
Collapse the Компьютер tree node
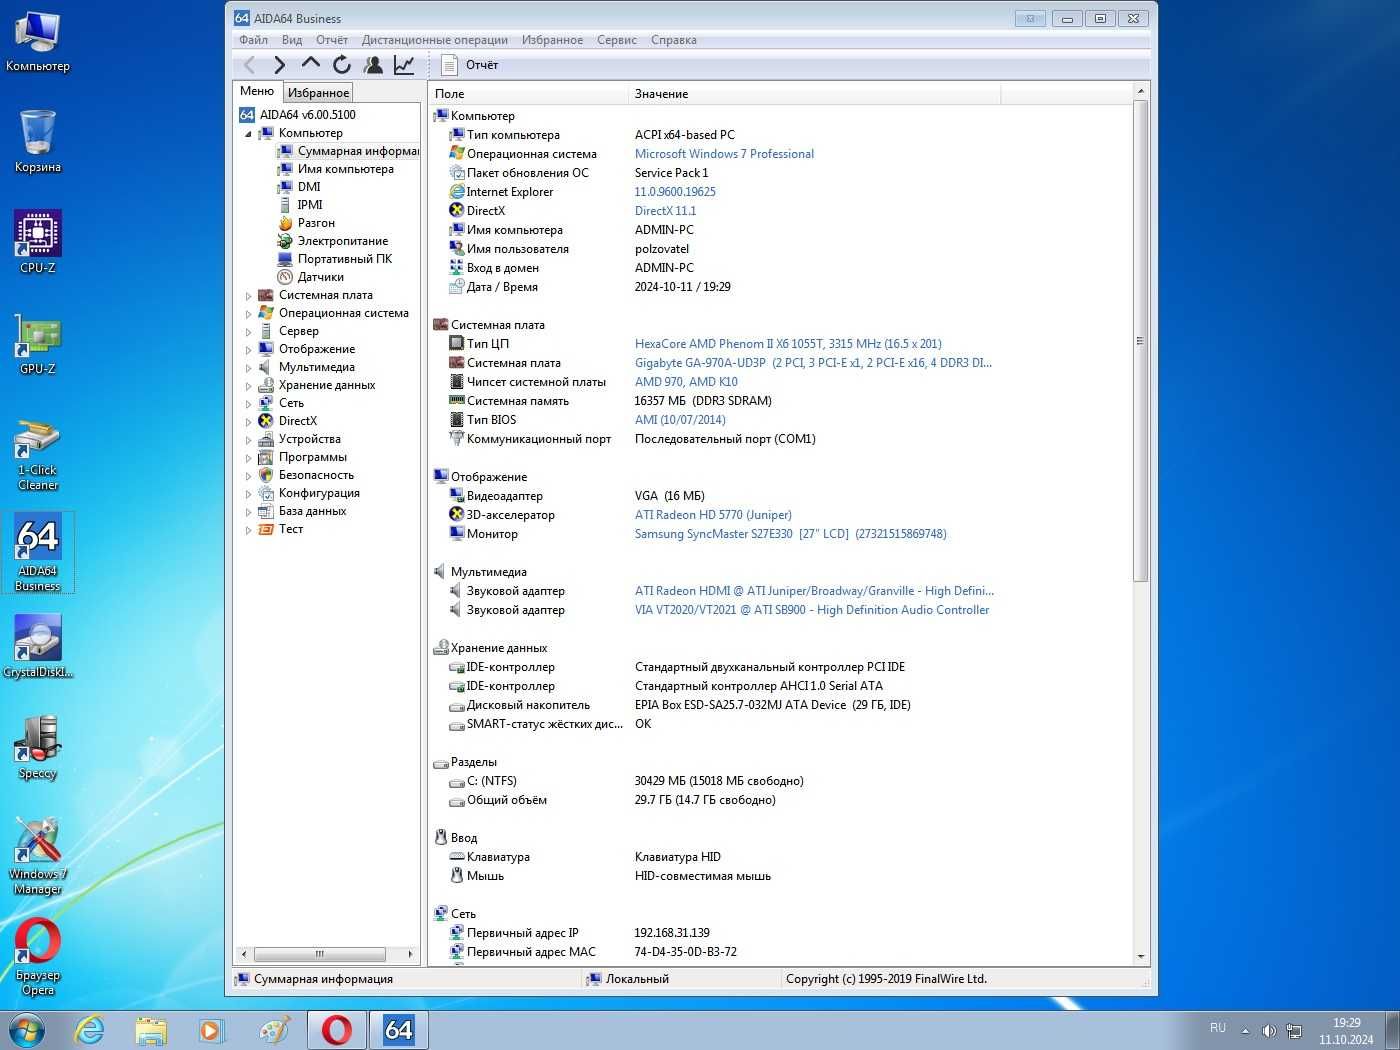pos(248,133)
